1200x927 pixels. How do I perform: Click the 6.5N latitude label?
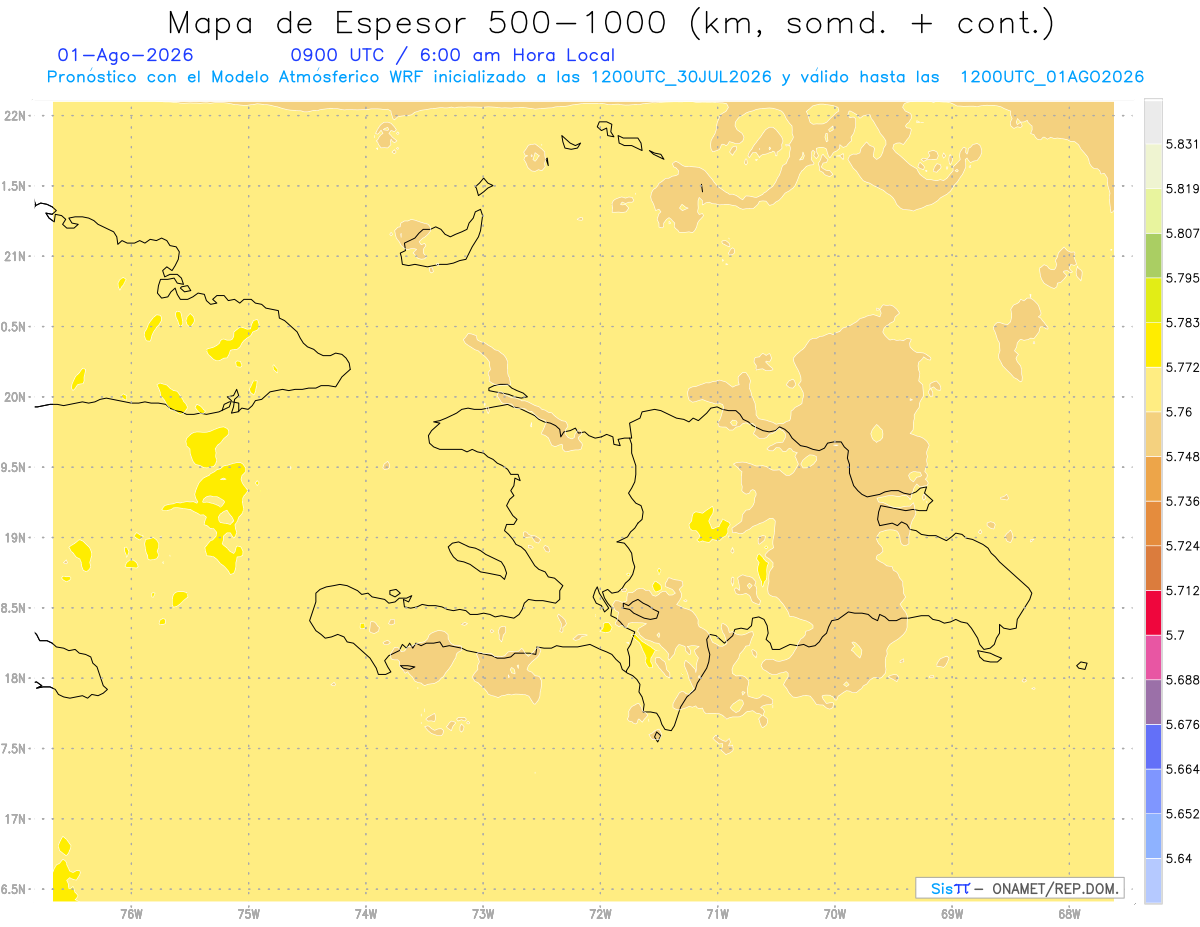pos(15,890)
